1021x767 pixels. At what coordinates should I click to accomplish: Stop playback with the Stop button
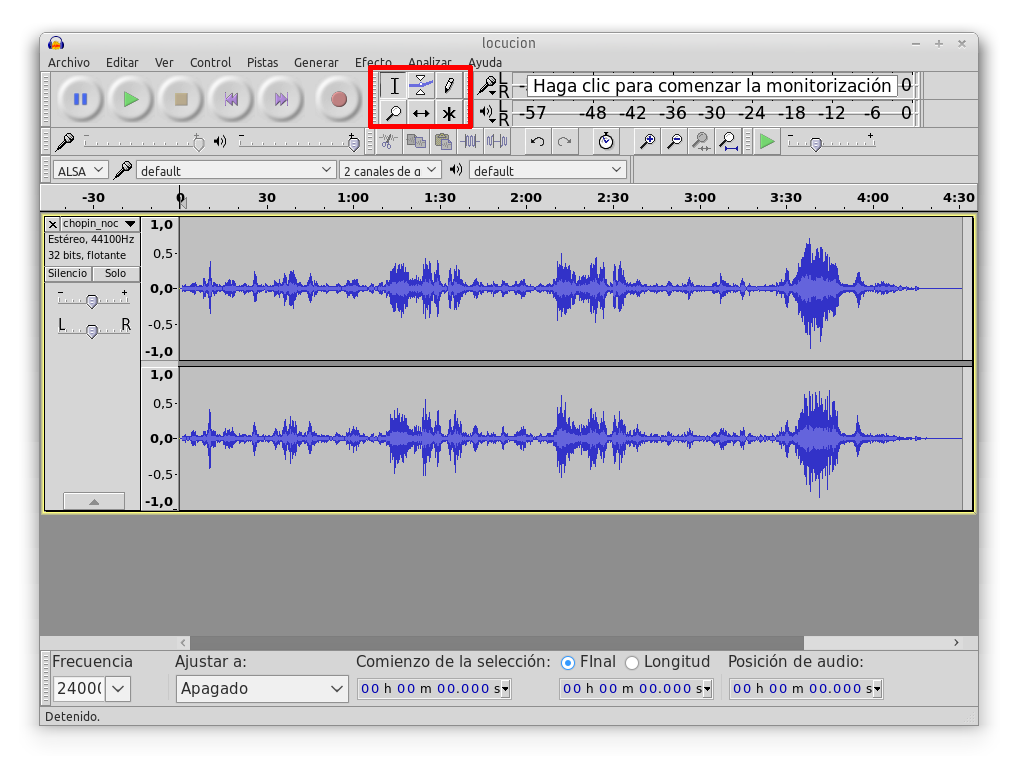(x=181, y=100)
